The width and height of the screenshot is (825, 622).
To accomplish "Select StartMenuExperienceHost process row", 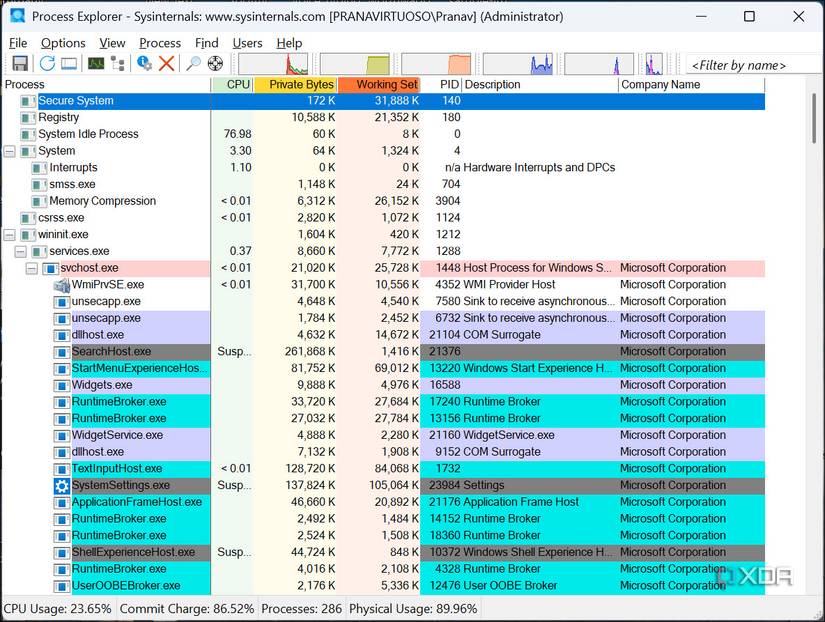I will pos(384,368).
